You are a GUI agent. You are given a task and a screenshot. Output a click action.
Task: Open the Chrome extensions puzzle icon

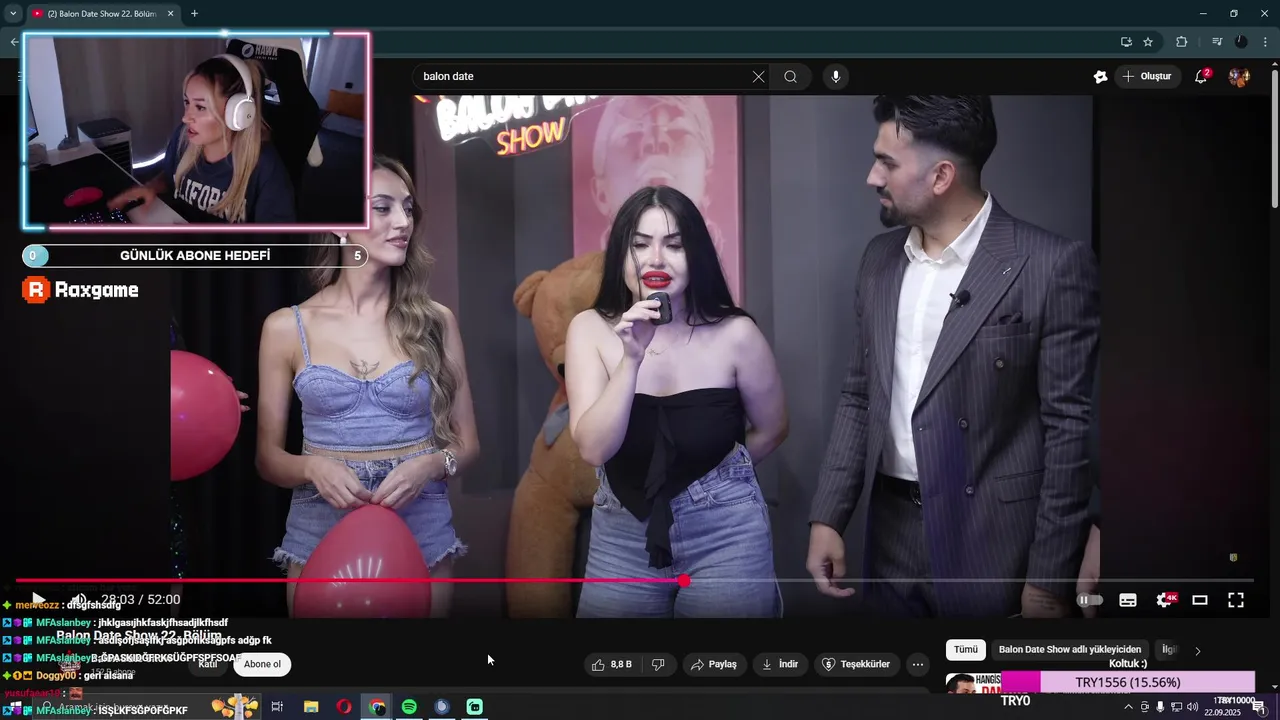coord(1181,42)
